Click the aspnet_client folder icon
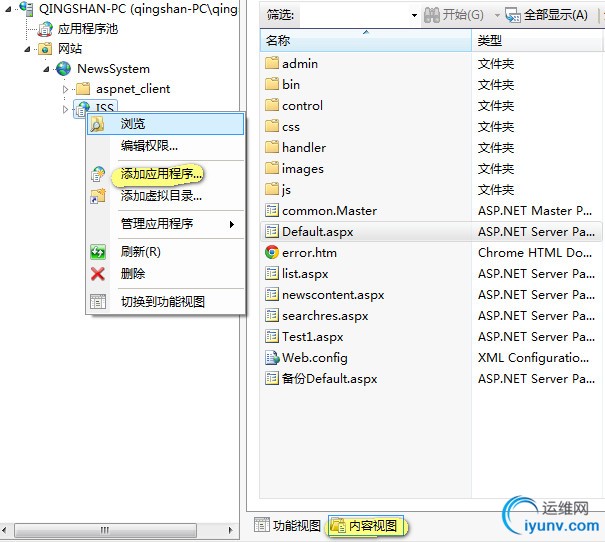605x542 pixels. point(83,89)
